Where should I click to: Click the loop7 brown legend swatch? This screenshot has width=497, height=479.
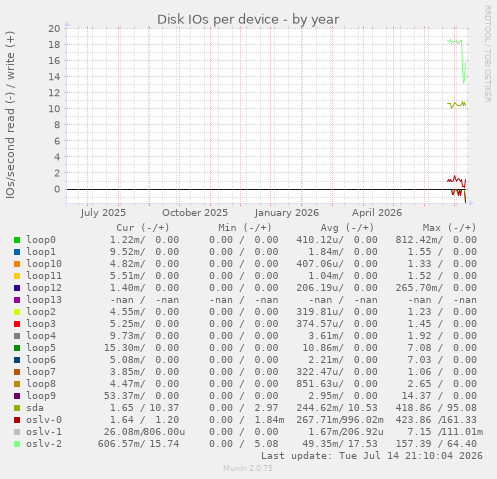coord(17,372)
